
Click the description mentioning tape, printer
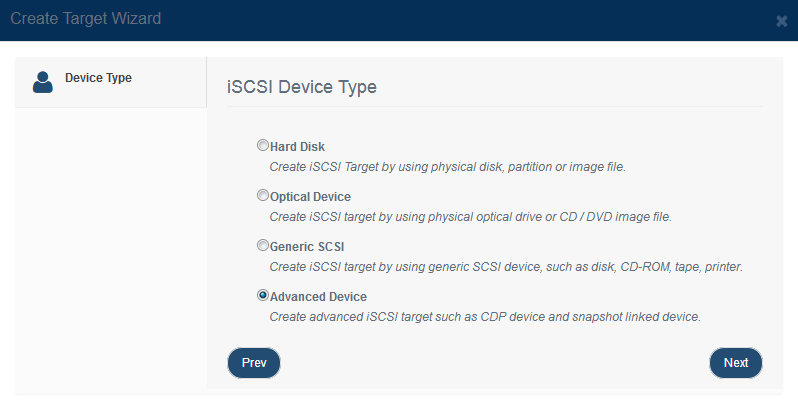point(506,267)
